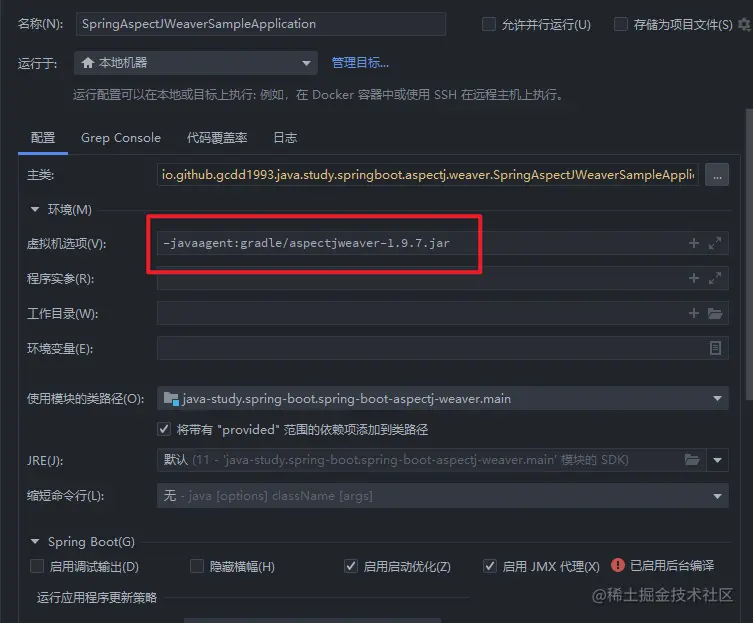Image resolution: width=753 pixels, height=623 pixels.
Task: Collapse the Spring Boot(G) section
Action: pos(35,541)
